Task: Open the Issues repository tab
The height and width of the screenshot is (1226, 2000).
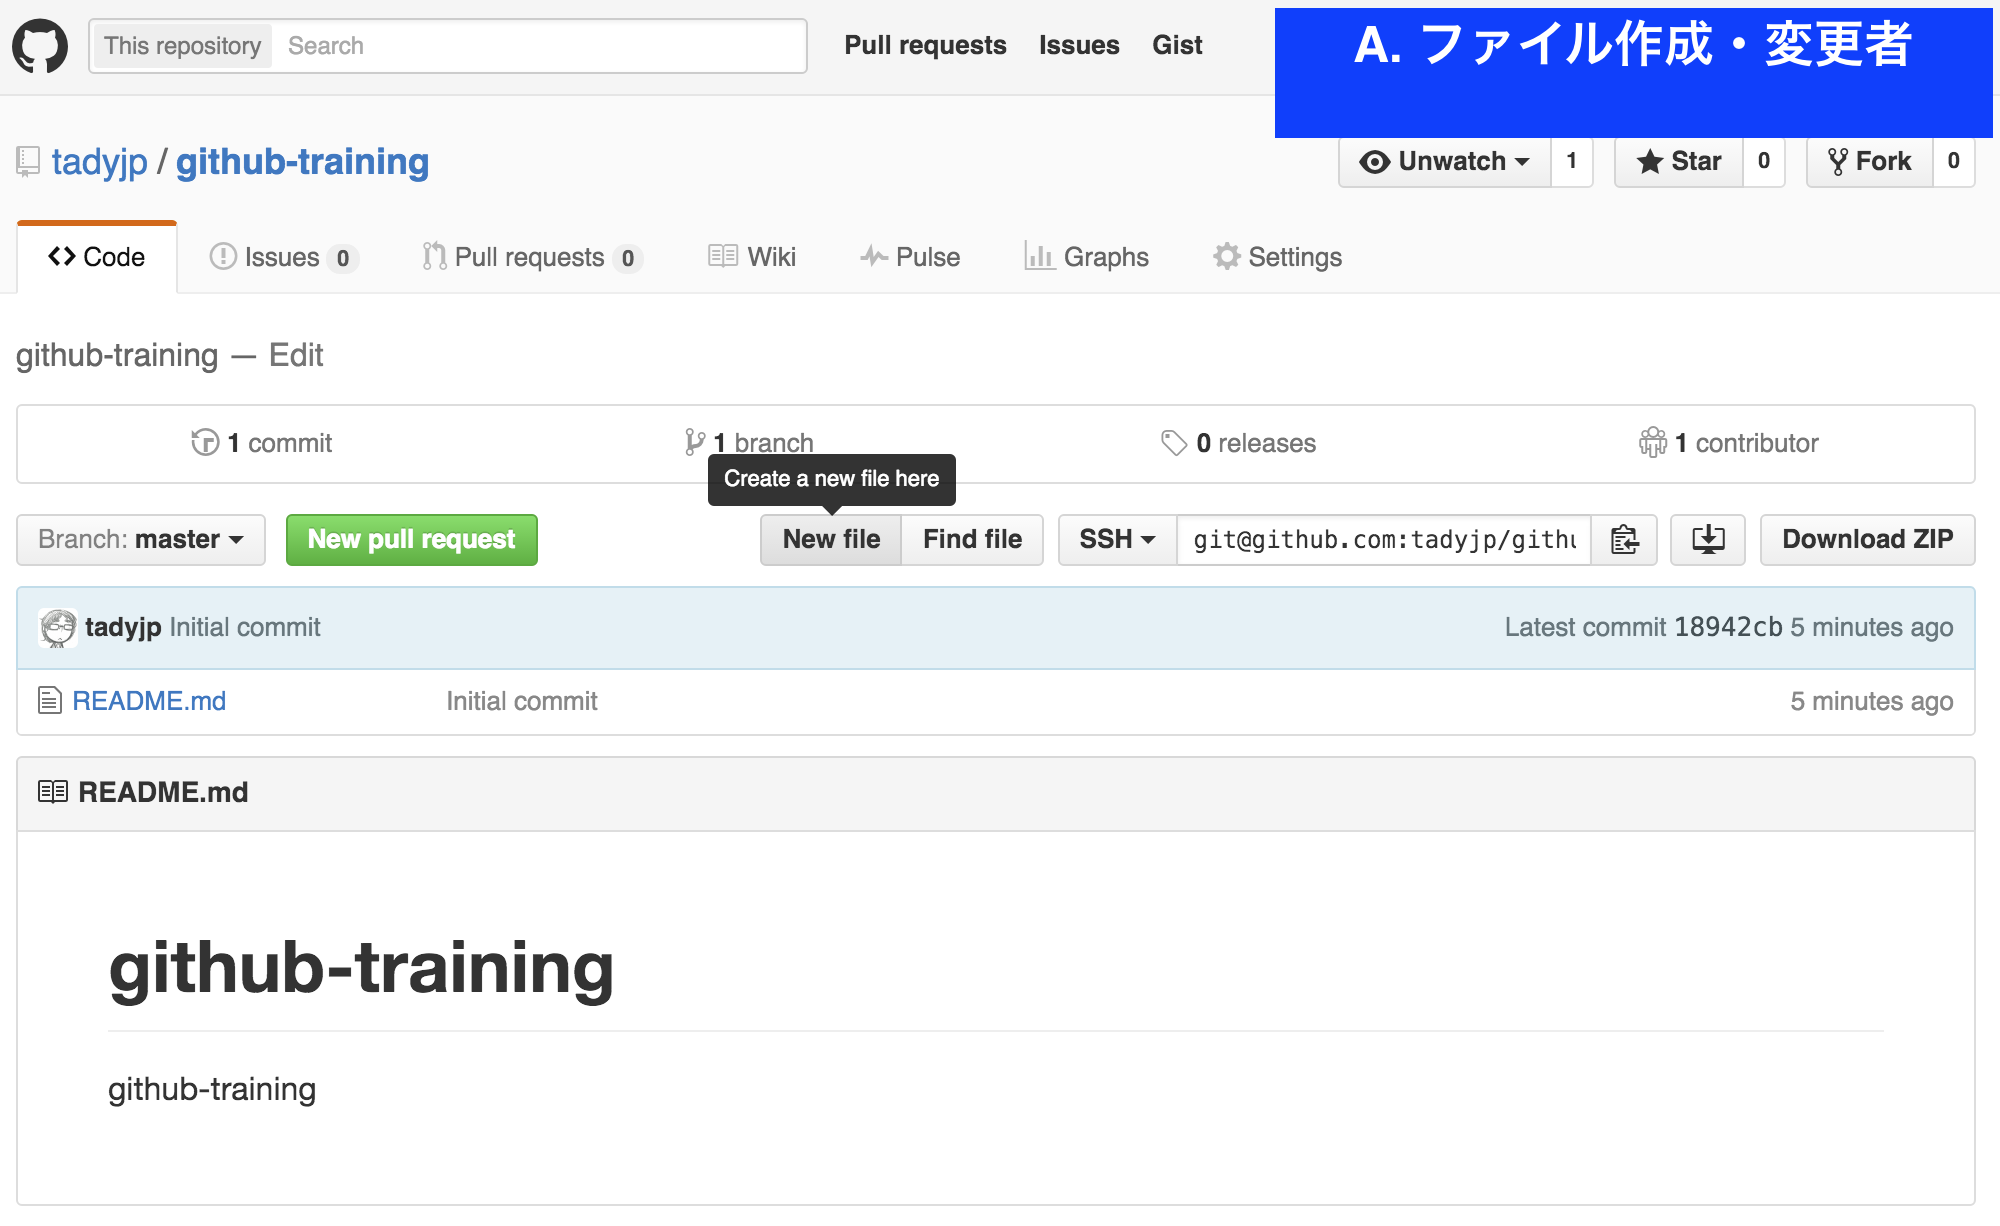Action: point(283,257)
